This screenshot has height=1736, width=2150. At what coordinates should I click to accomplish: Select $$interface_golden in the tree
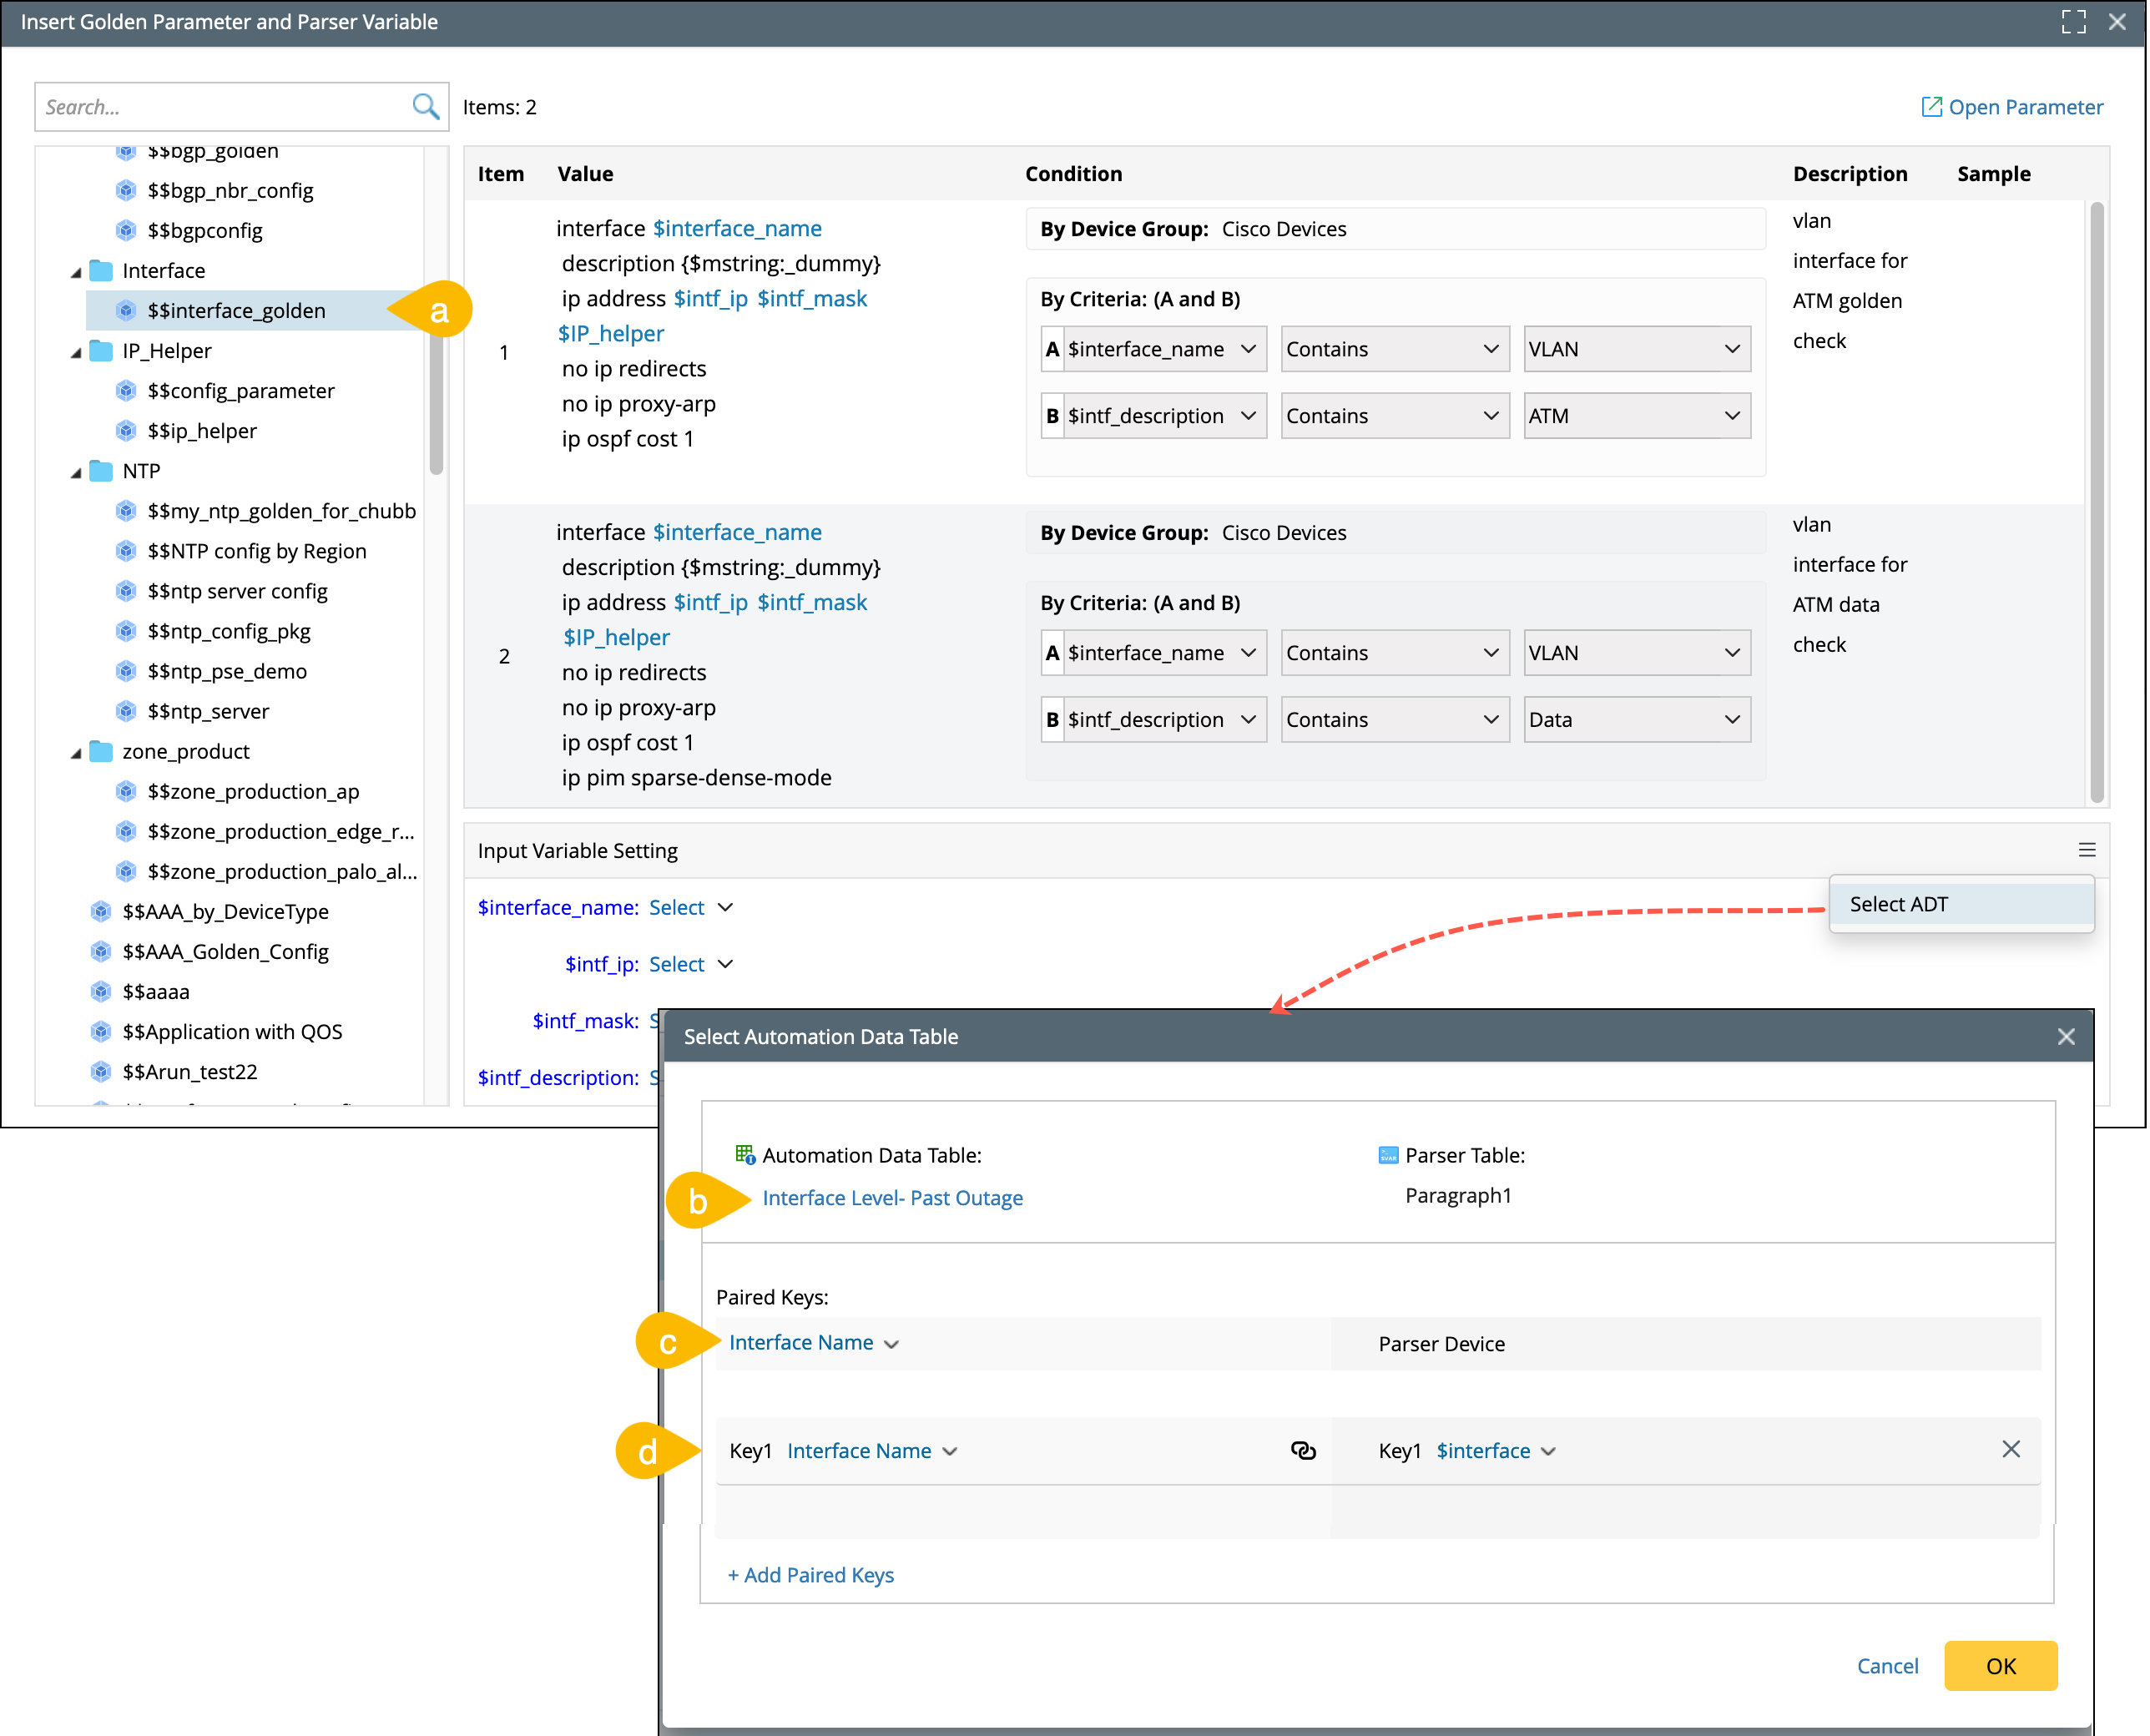[236, 311]
